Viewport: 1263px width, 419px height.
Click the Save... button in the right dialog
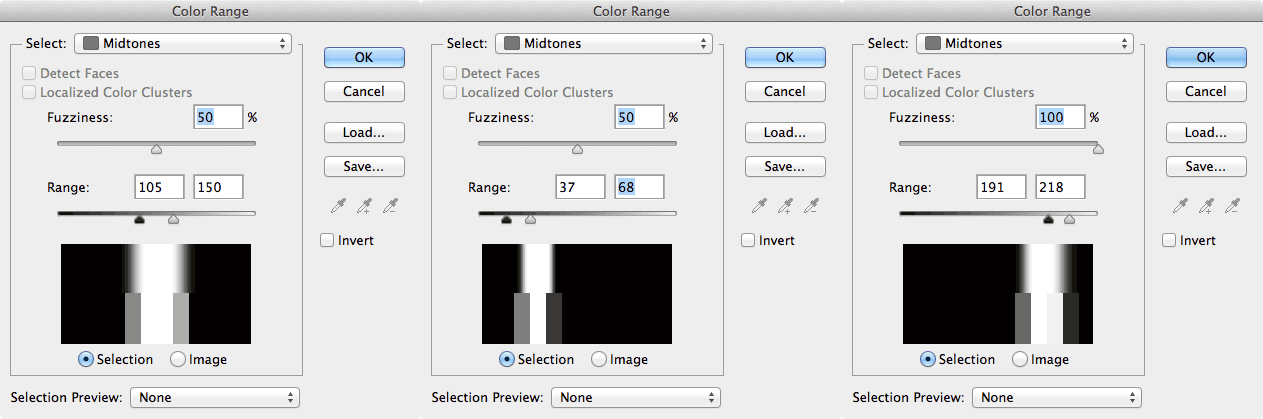[x=1206, y=166]
